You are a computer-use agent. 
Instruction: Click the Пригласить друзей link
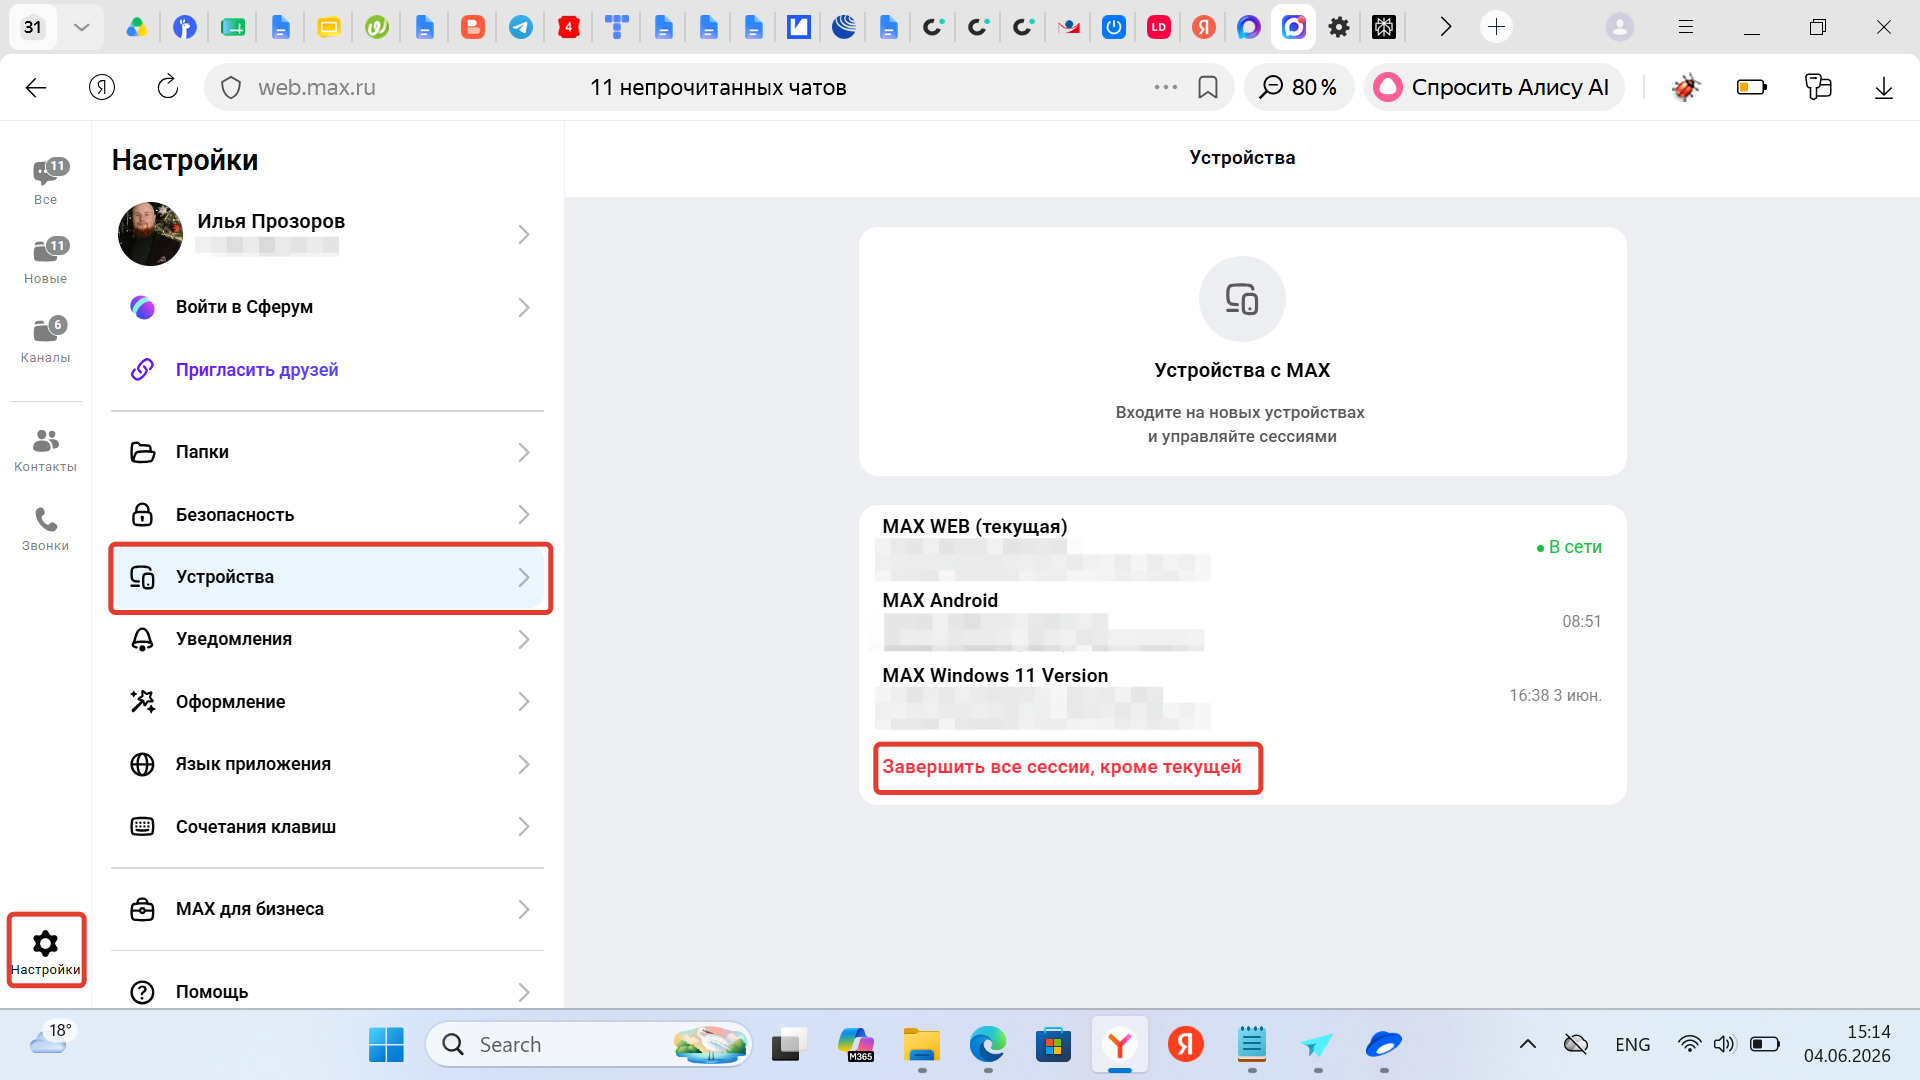[257, 370]
